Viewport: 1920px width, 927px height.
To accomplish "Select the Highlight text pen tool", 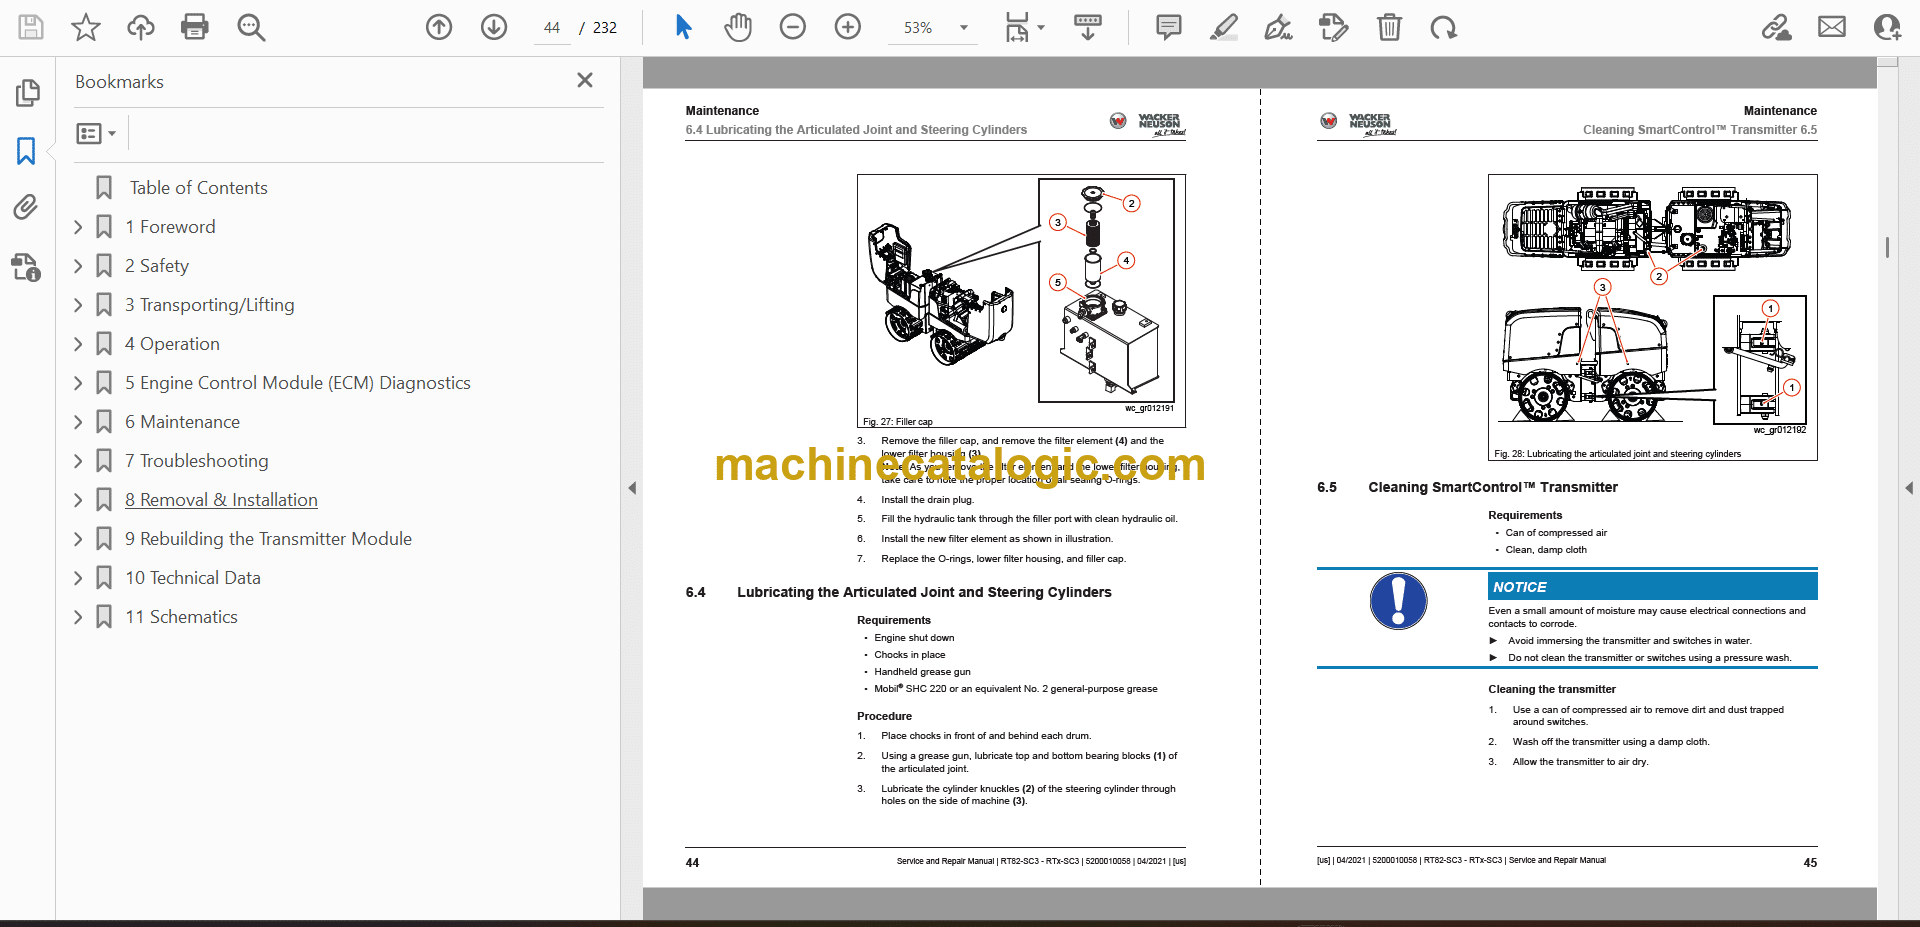I will [x=1223, y=27].
